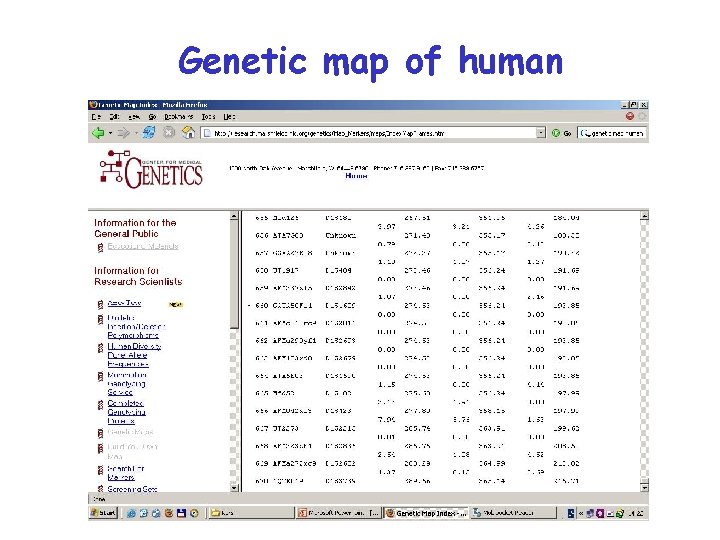
Task: Switch to Genetic Map Index taskbar button
Action: pyautogui.click(x=427, y=513)
